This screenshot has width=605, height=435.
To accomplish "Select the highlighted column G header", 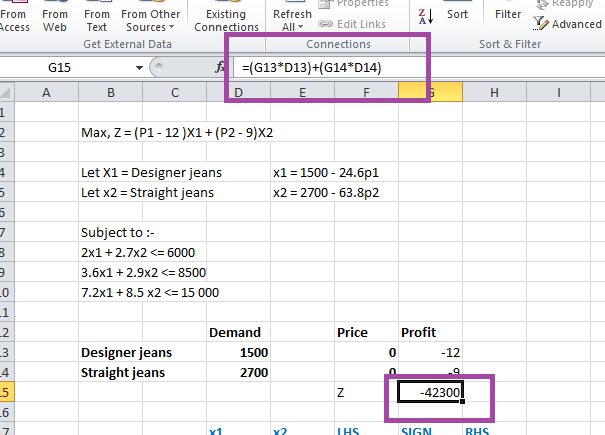I will [431, 93].
